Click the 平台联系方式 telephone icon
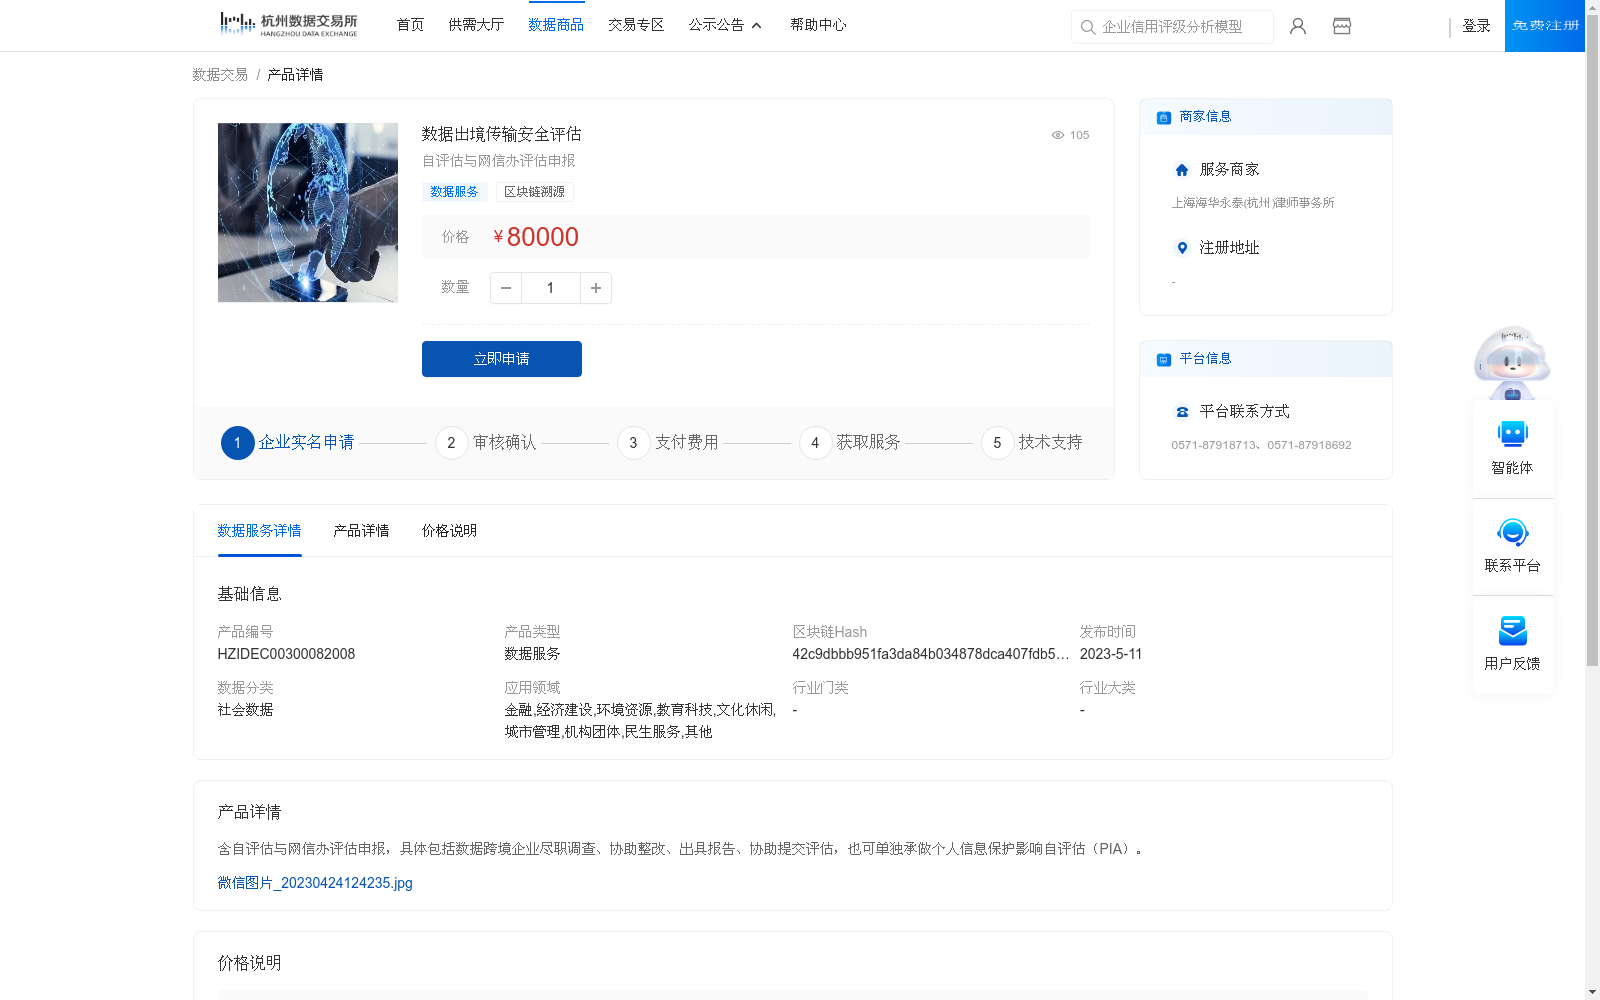Viewport: 1600px width, 1000px height. coord(1182,412)
